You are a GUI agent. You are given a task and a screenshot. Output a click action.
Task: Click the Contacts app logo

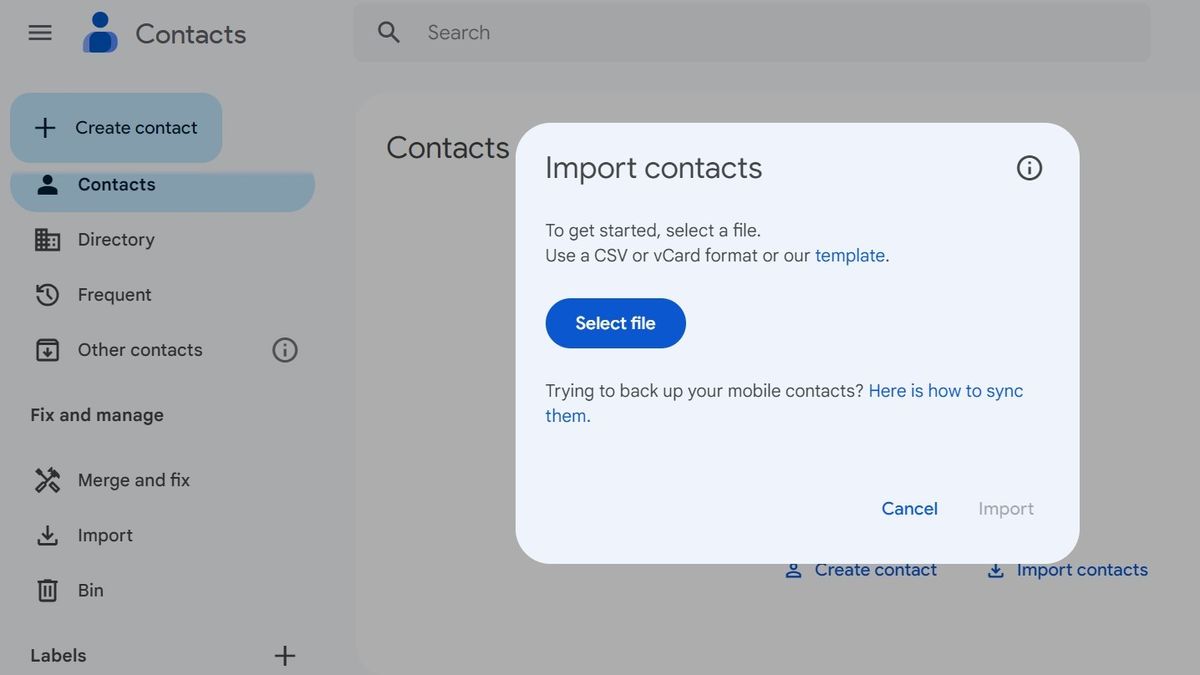point(99,32)
